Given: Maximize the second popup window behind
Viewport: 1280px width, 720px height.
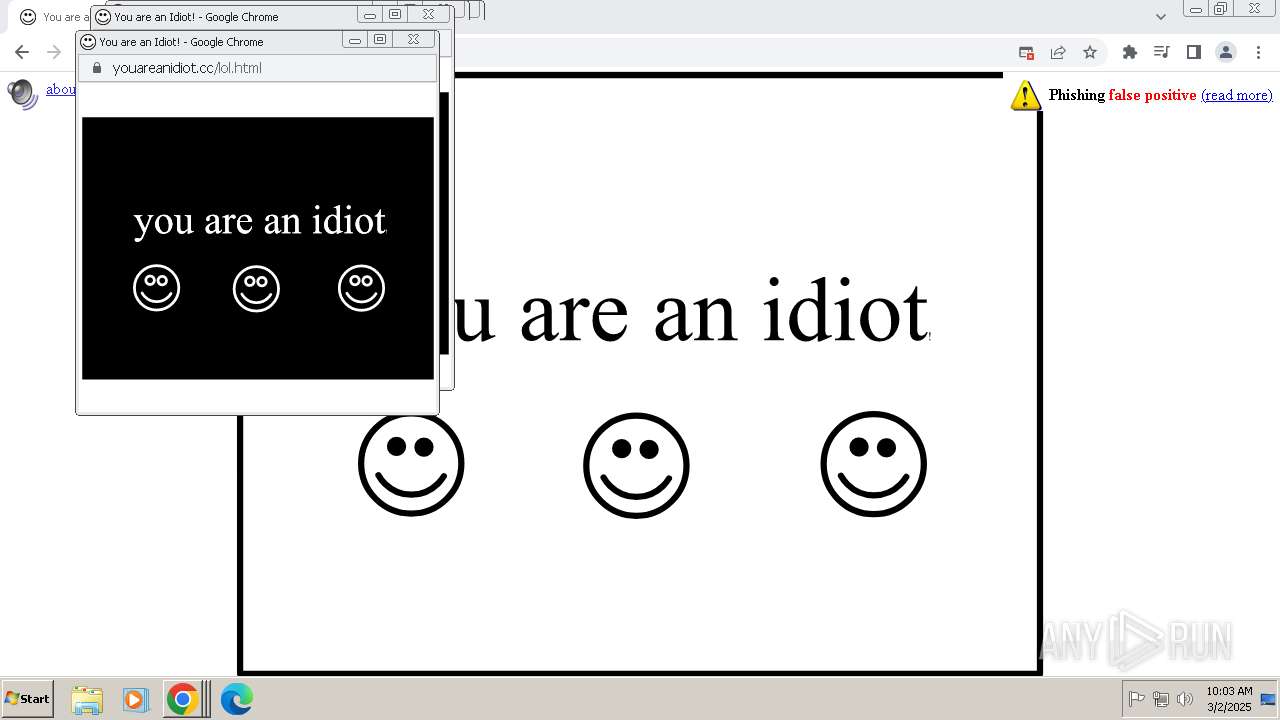Looking at the screenshot, I should (x=395, y=14).
